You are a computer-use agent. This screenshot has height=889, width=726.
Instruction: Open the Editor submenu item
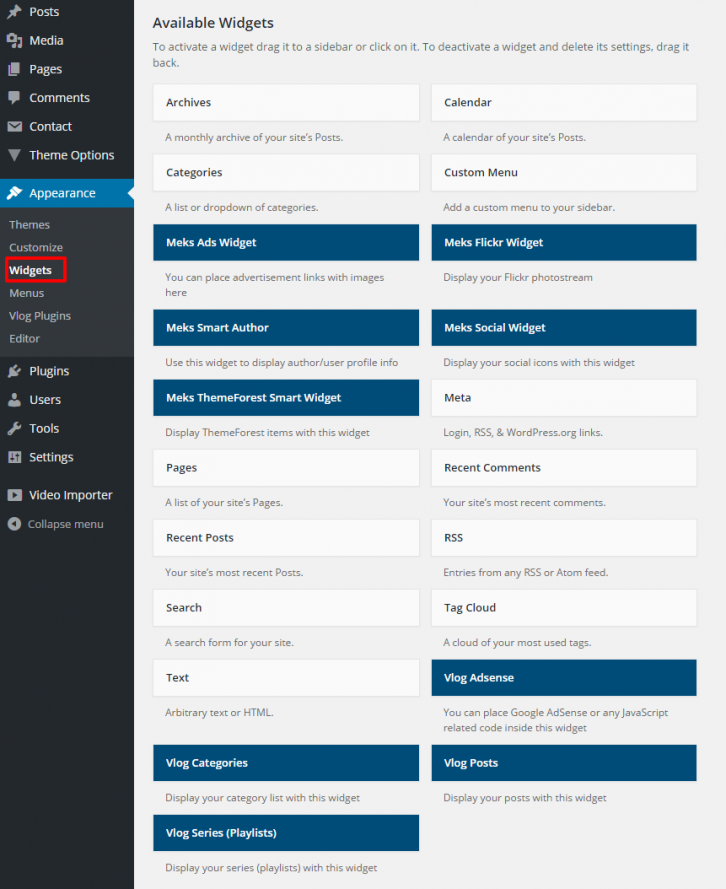point(29,338)
